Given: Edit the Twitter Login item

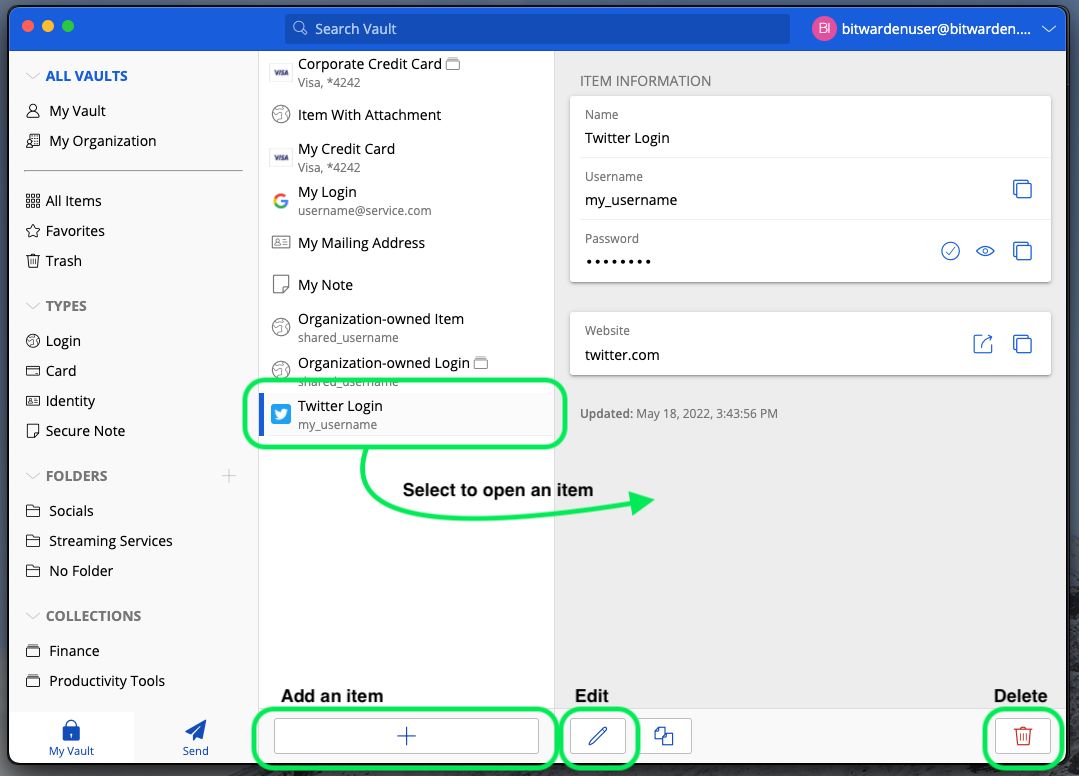Looking at the screenshot, I should [x=598, y=736].
